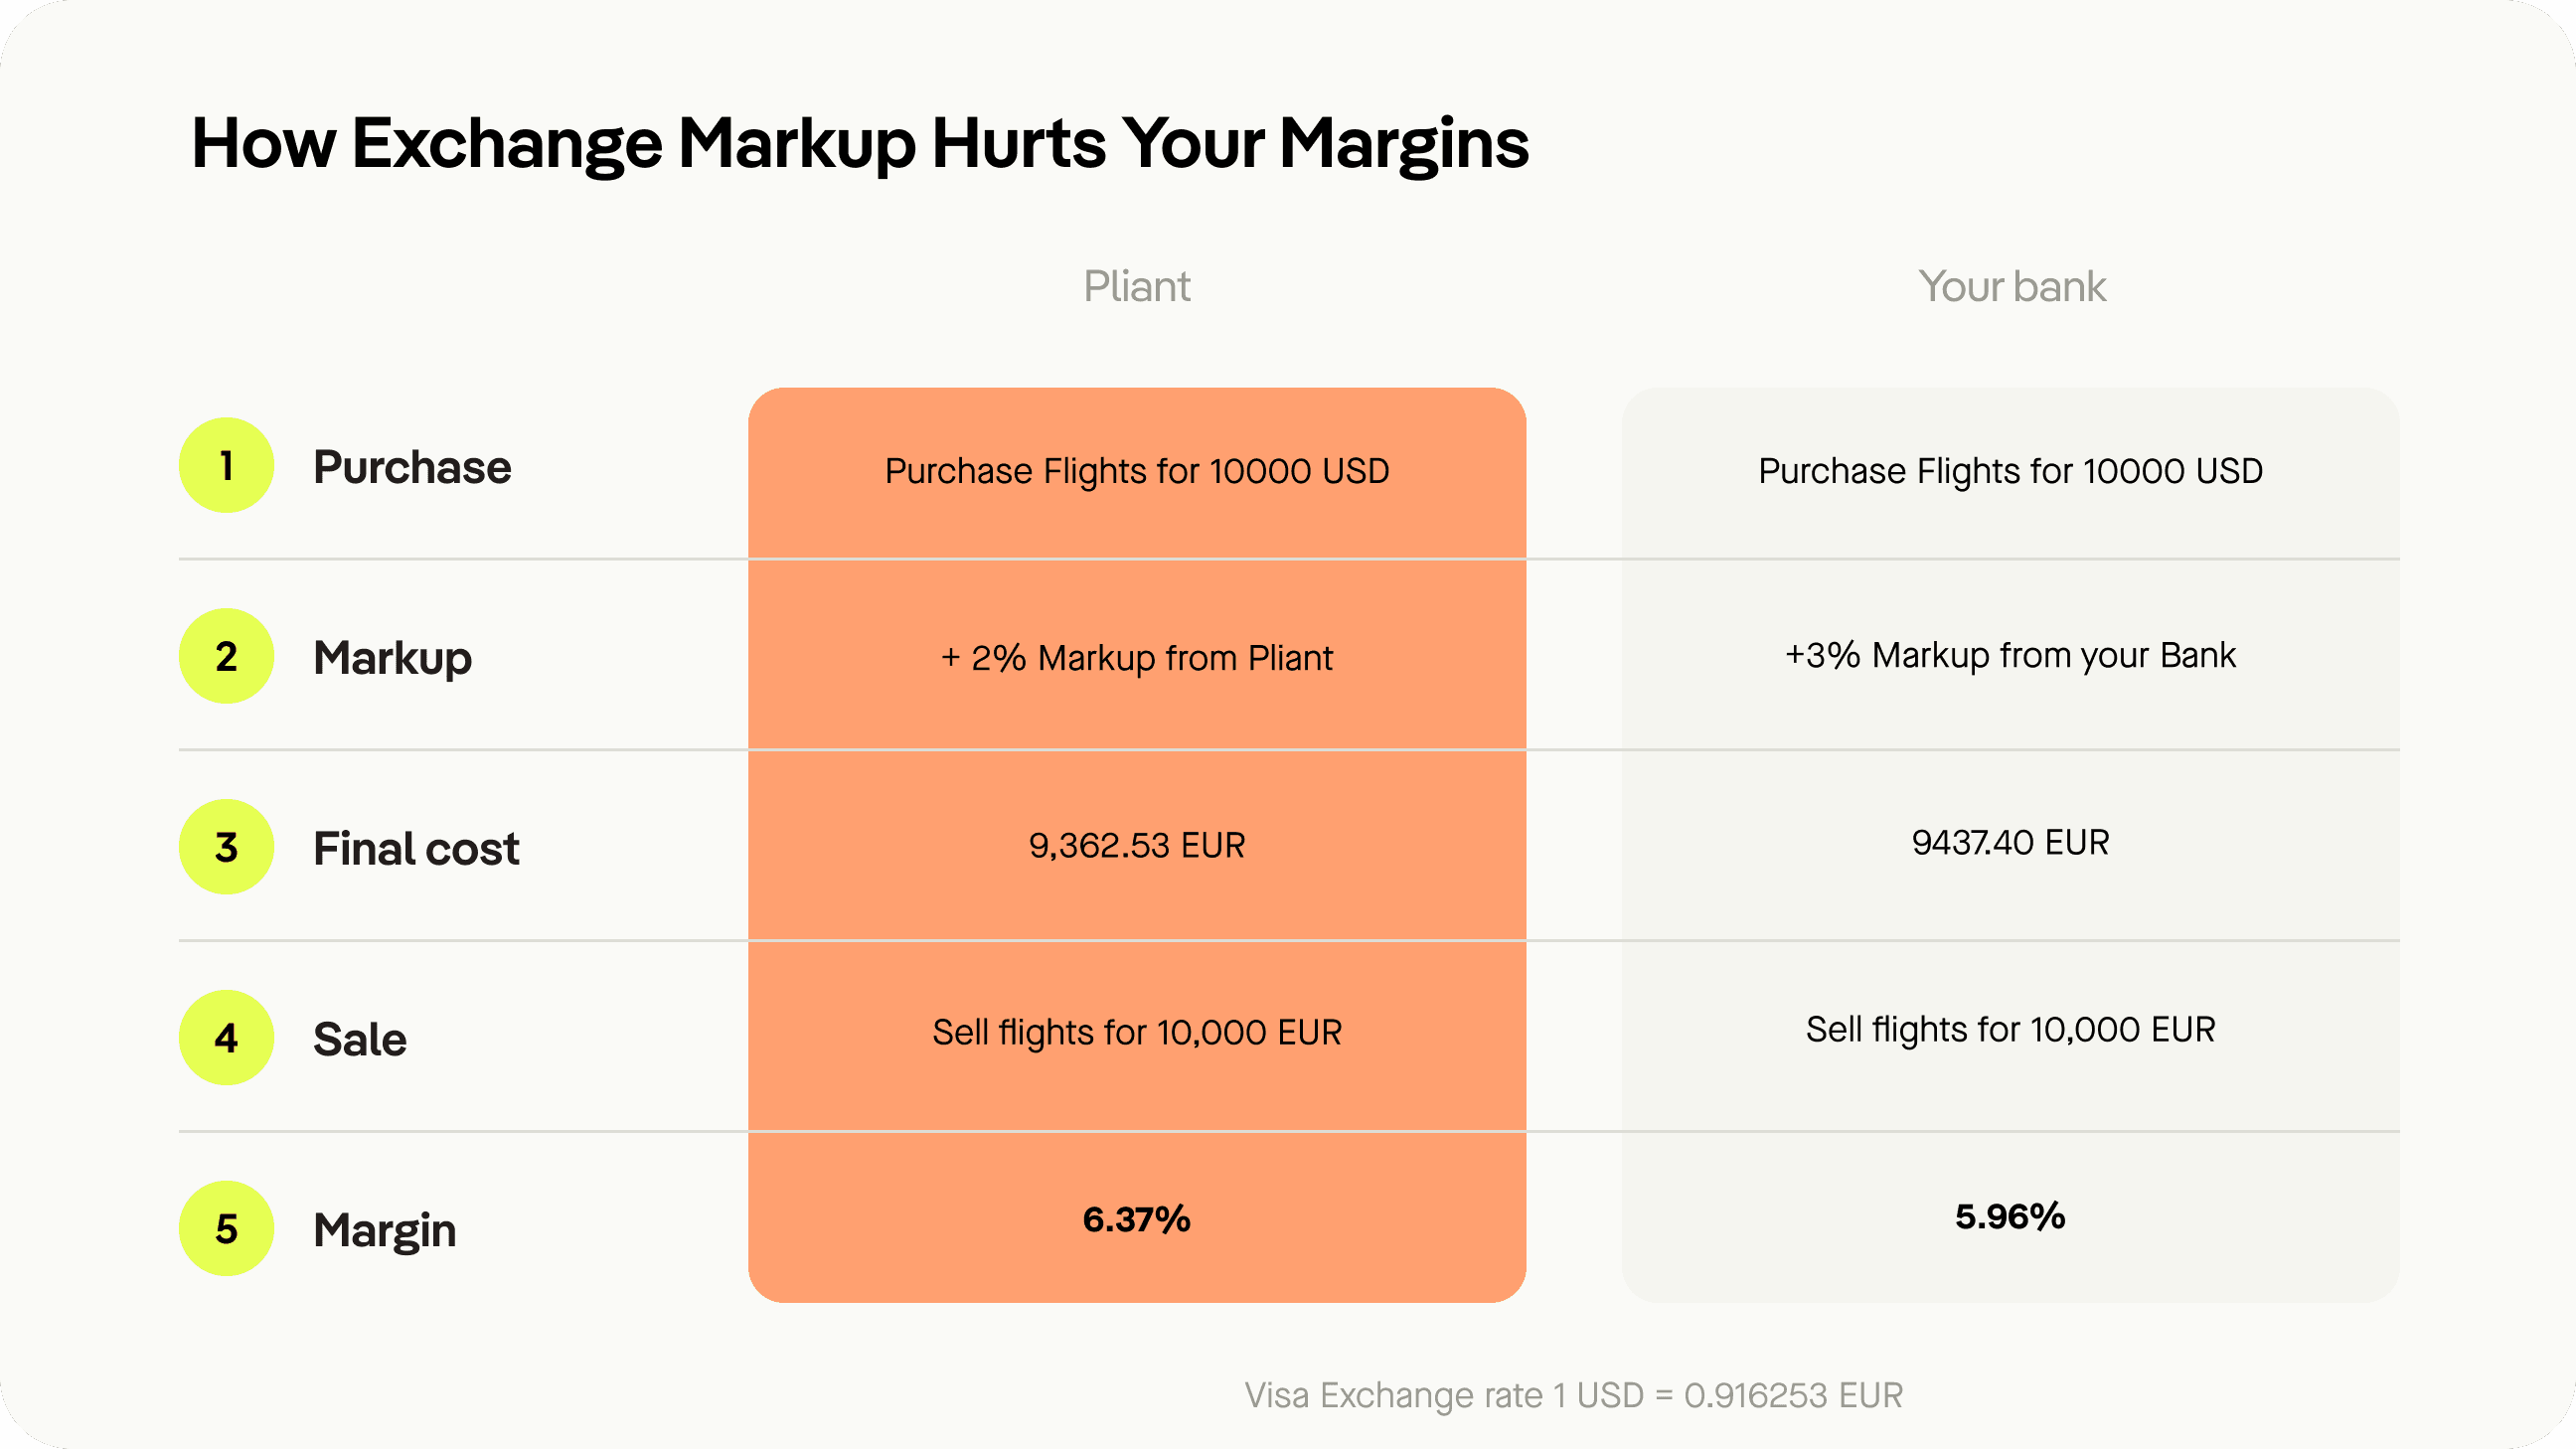Click the "How Exchange Markup Hurts Your Margins" title
Screen dimensions: 2576x1449
[860, 144]
